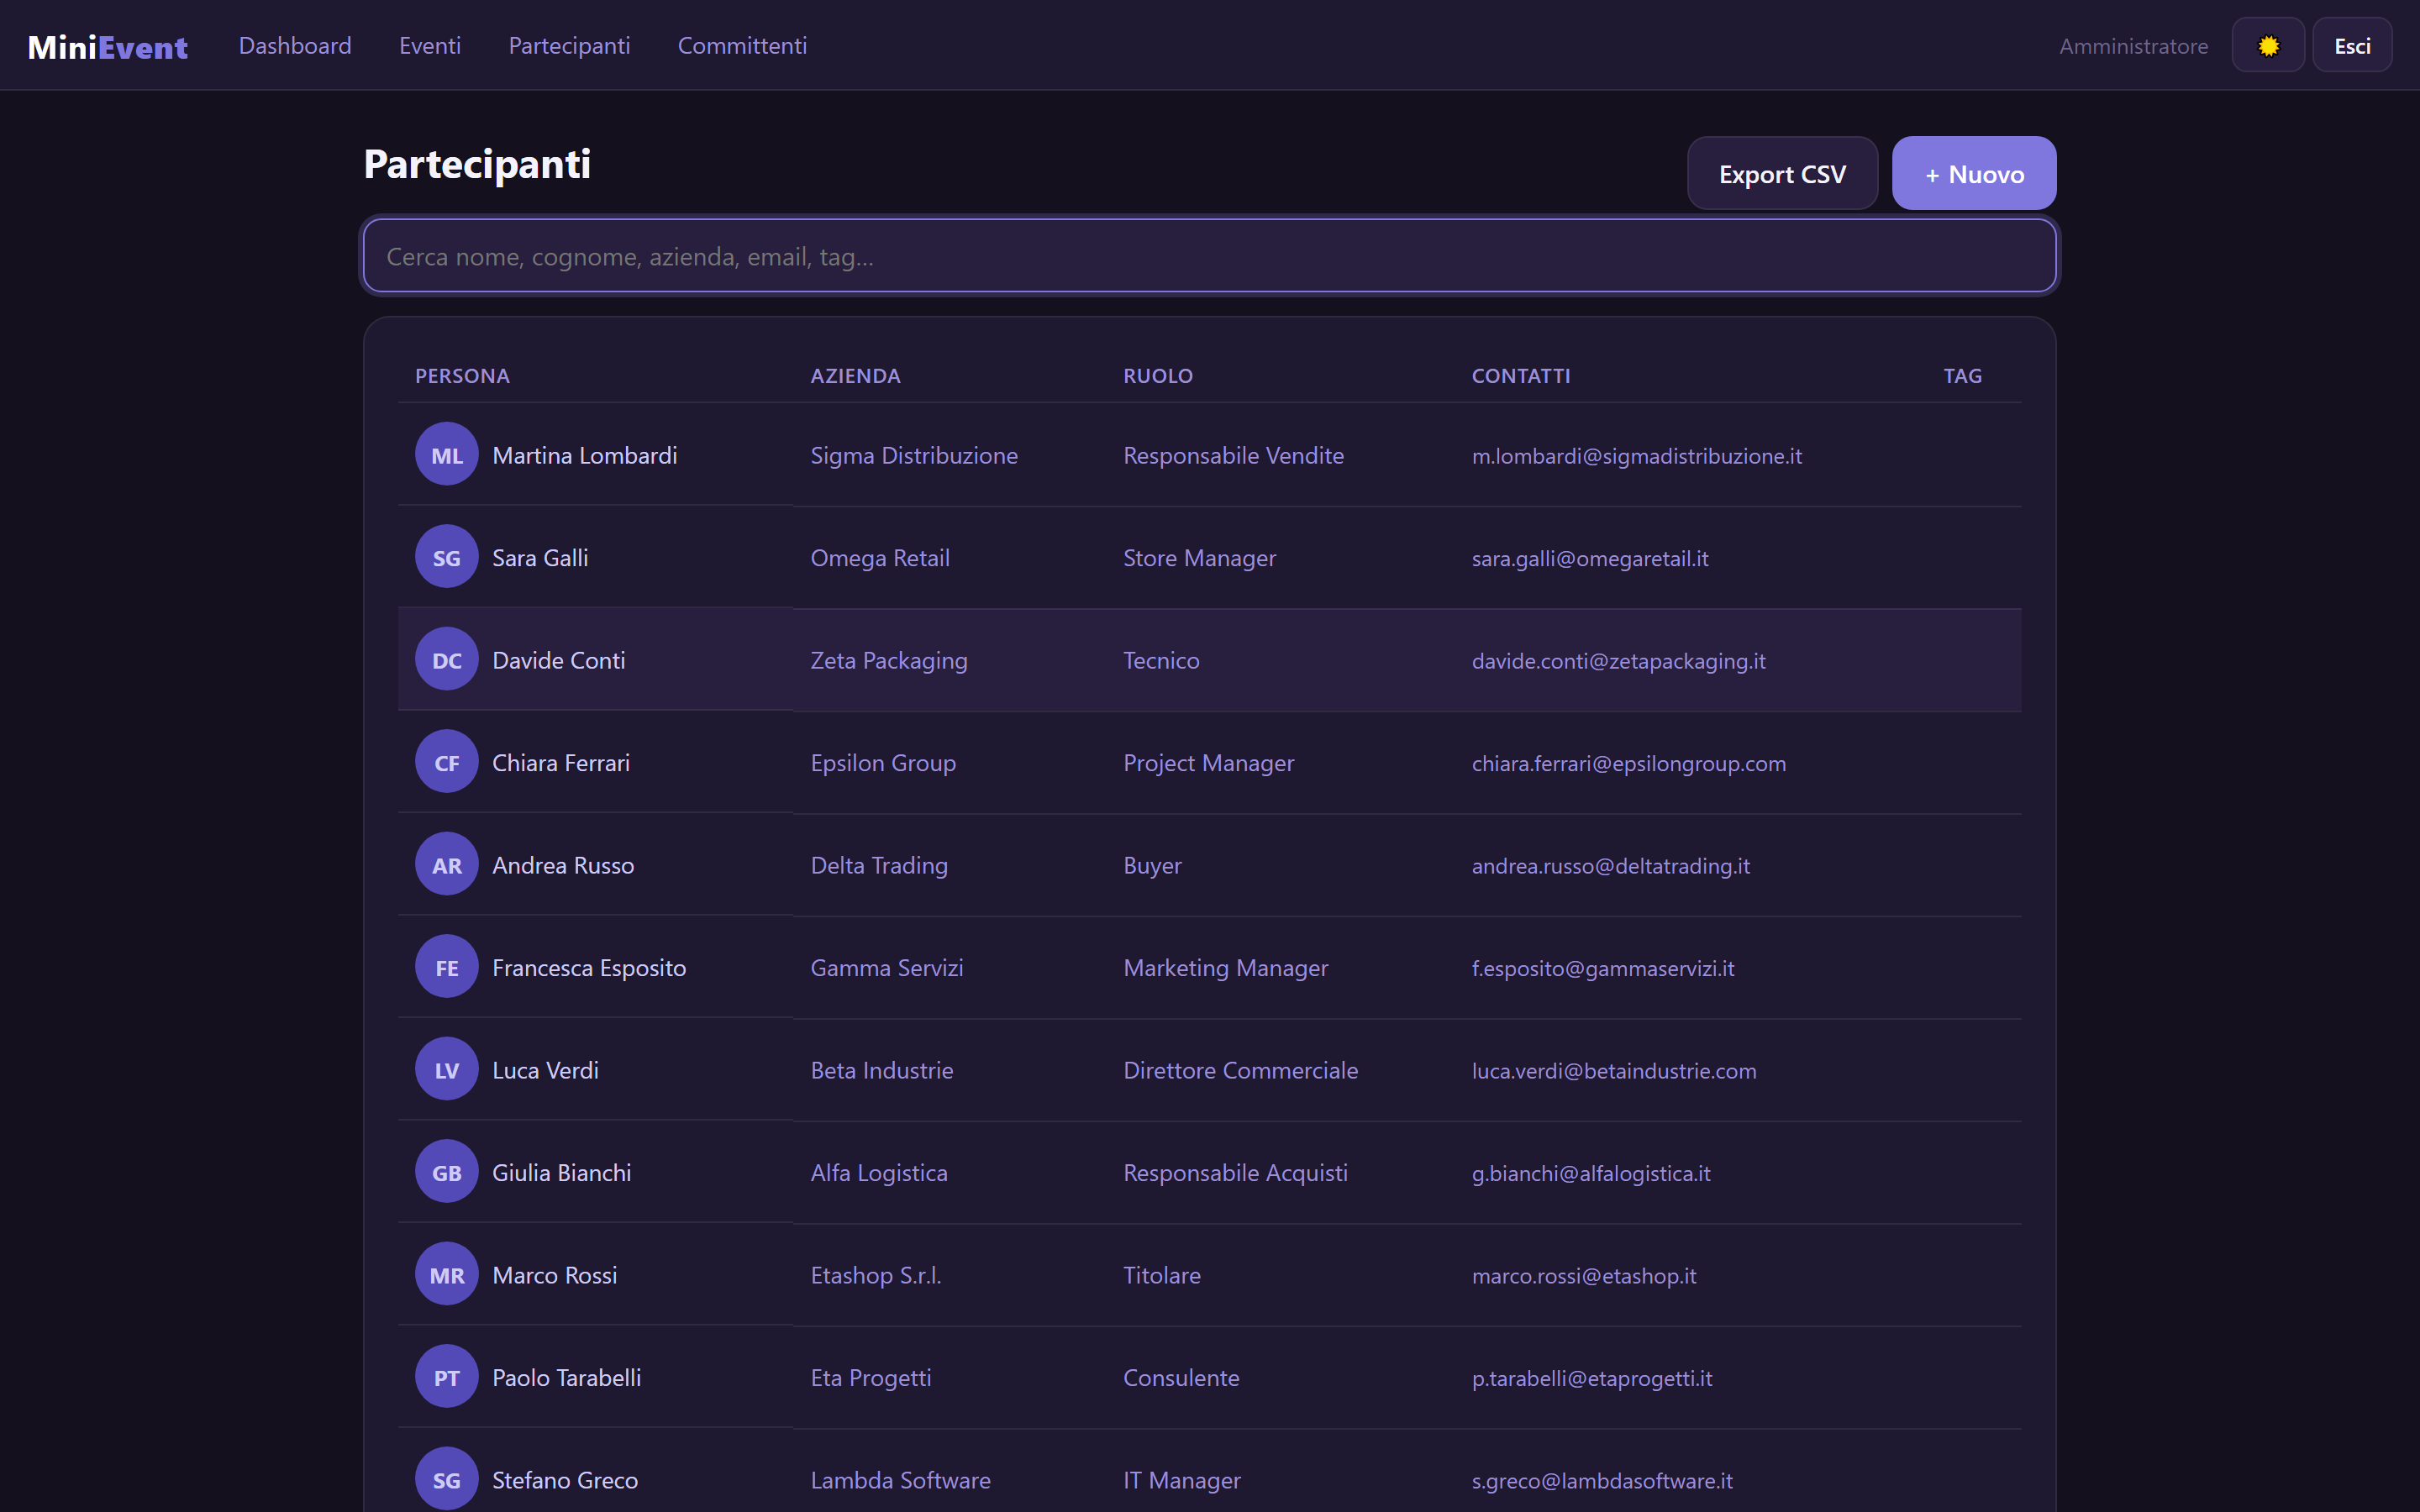The height and width of the screenshot is (1512, 2420).
Task: Click Francesca Esposito's FE avatar
Action: pos(446,968)
